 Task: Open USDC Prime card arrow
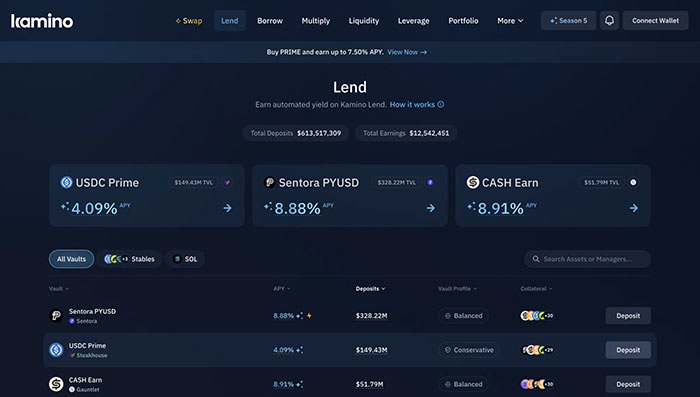(227, 208)
